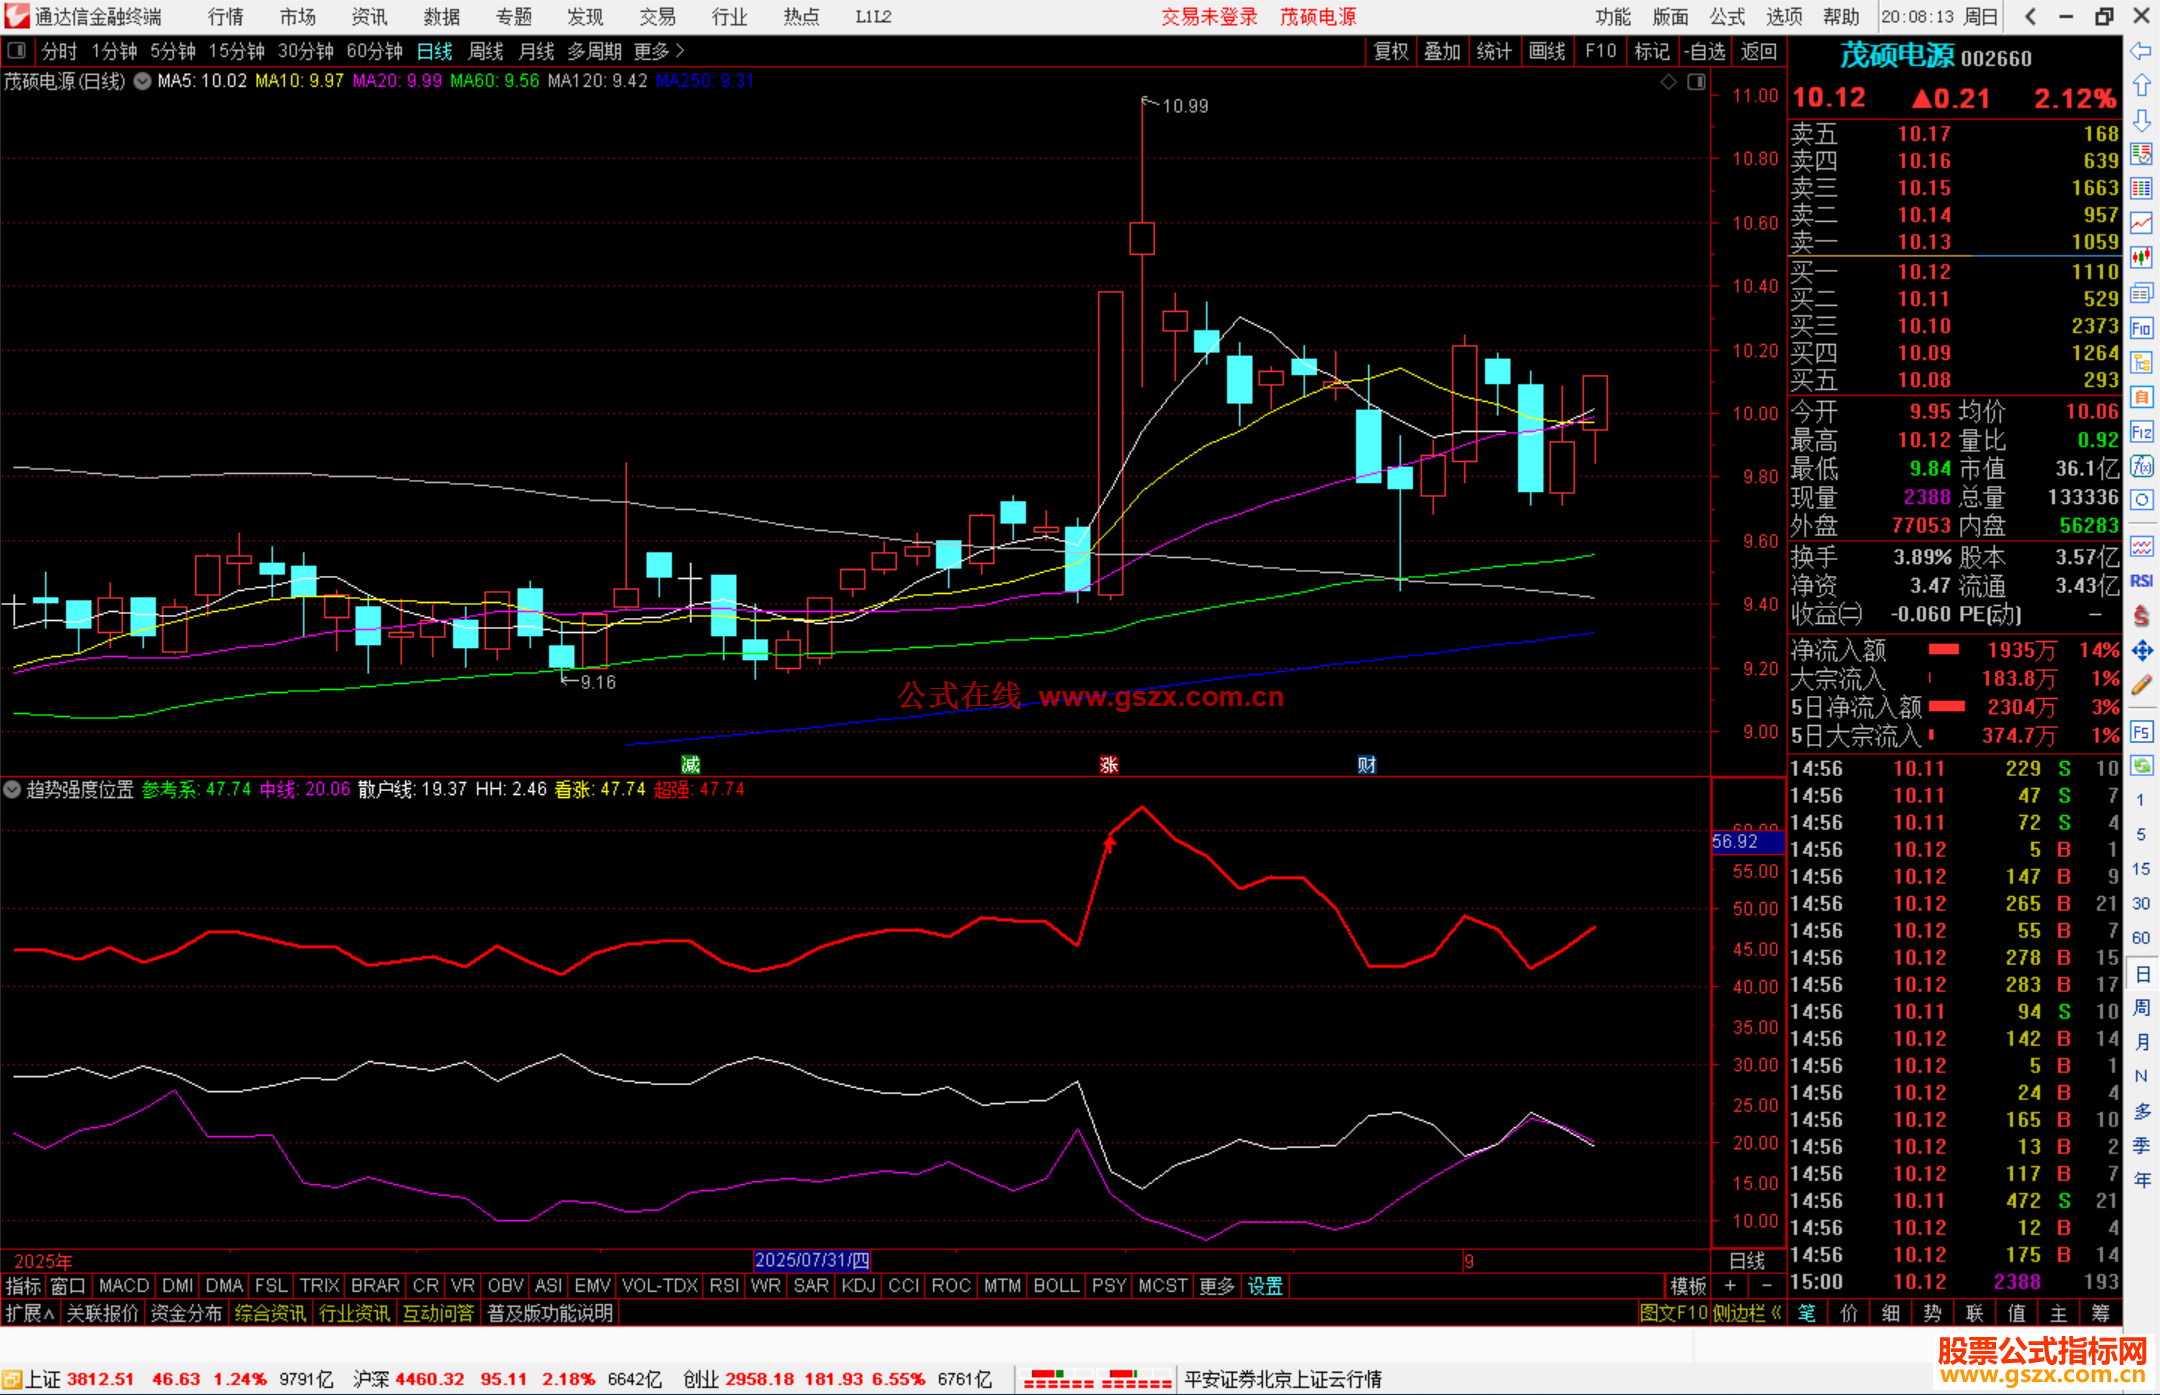Screen dimensions: 2160x1395
Task: Switch chart period to 5分钟
Action: coord(173,51)
